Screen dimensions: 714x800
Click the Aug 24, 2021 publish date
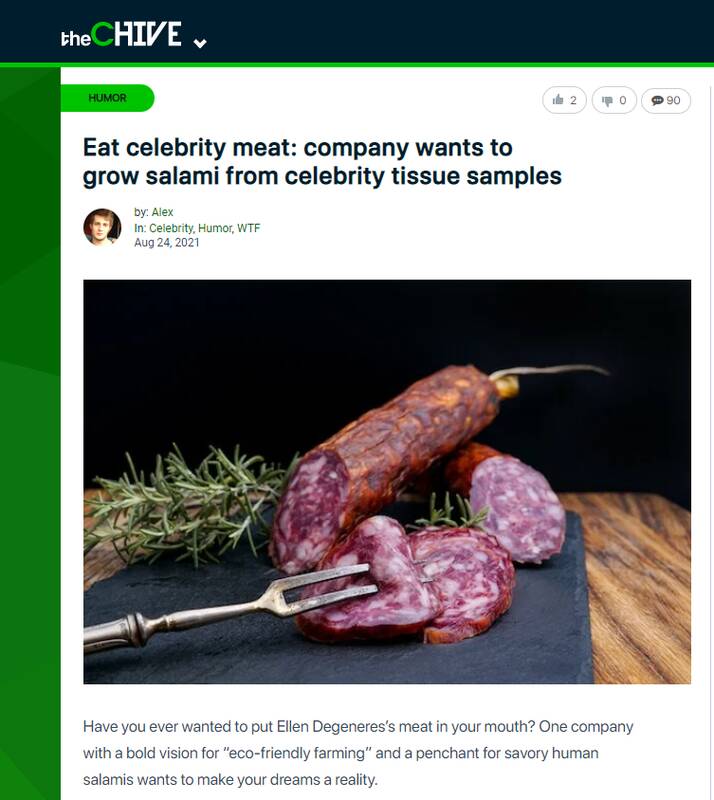166,242
